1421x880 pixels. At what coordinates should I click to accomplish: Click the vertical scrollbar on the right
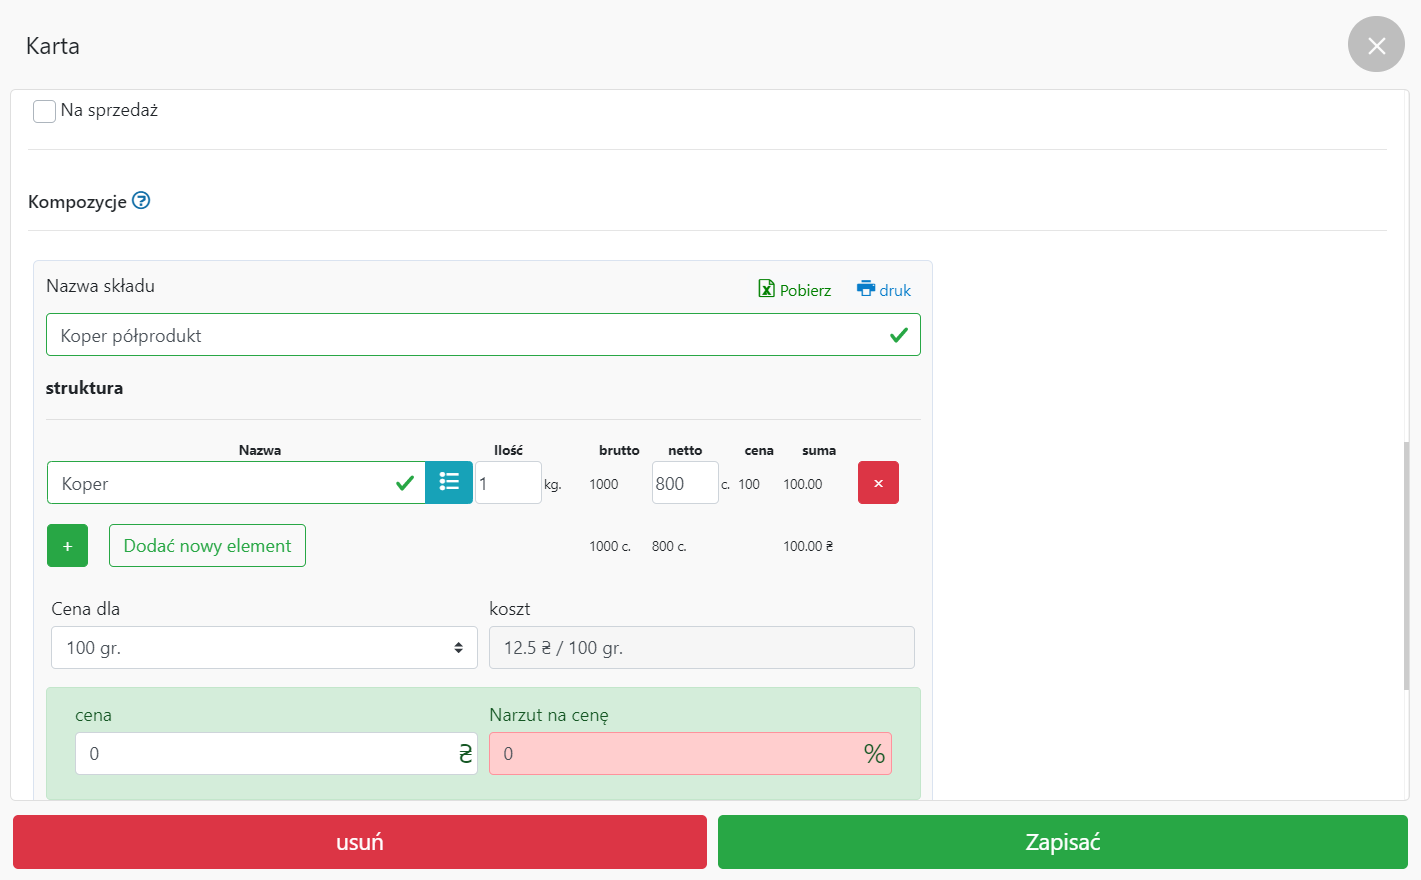pos(1405,565)
